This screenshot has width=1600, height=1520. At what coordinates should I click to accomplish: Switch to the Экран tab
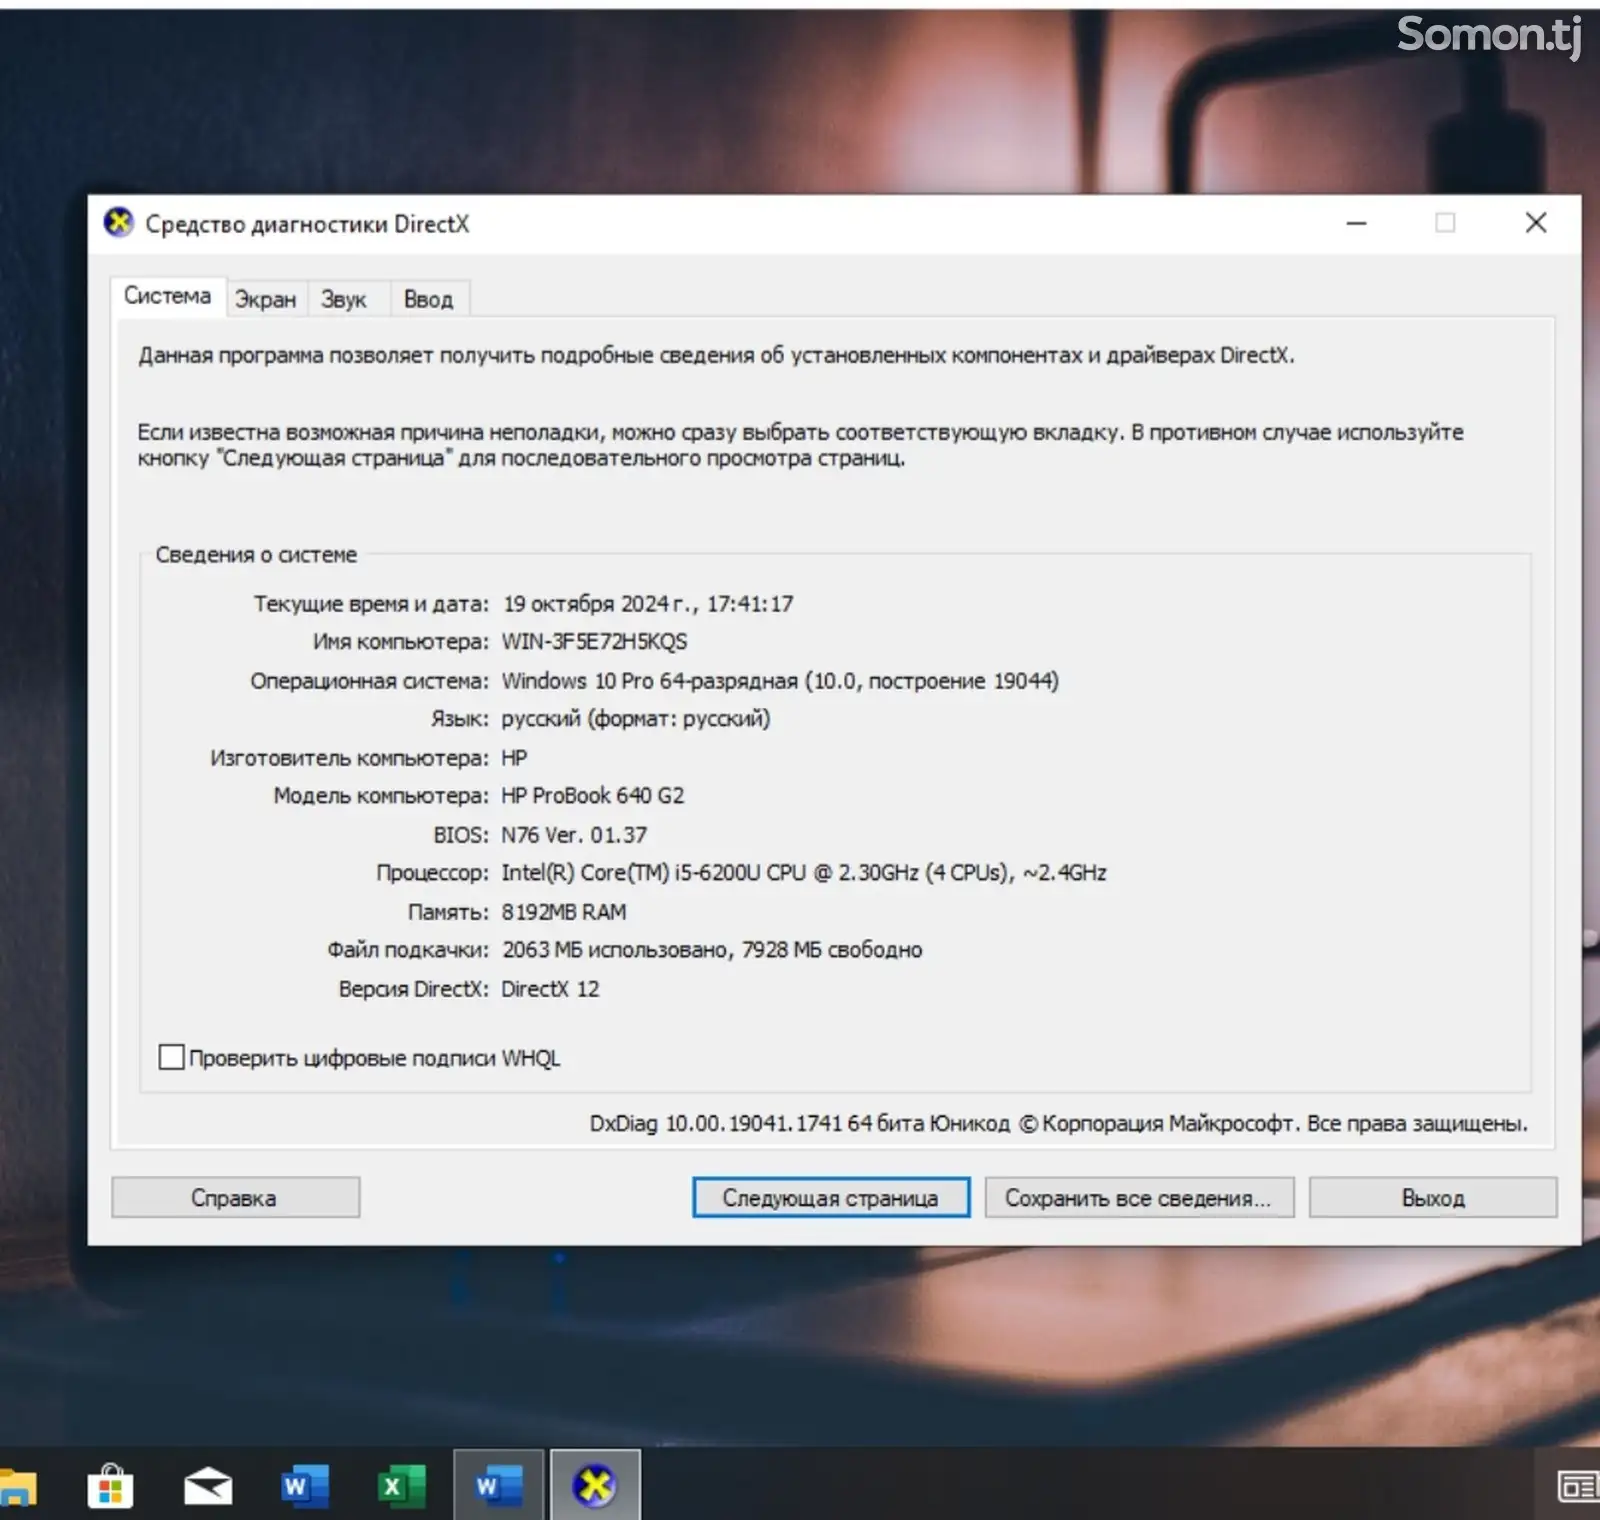(265, 299)
